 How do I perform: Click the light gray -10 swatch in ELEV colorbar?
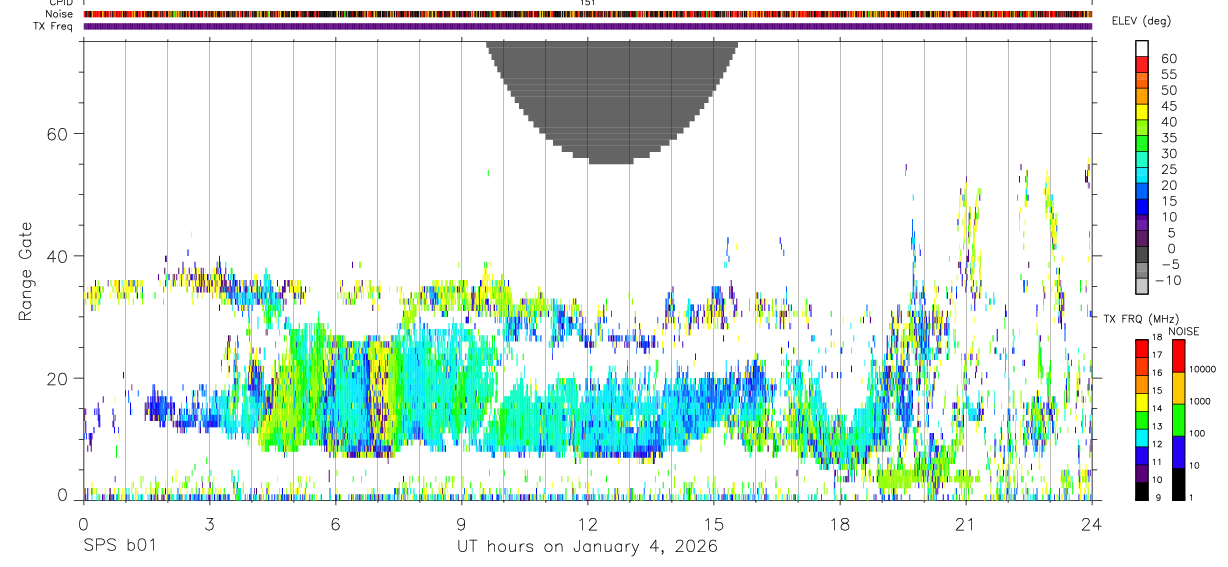[x=1142, y=287]
